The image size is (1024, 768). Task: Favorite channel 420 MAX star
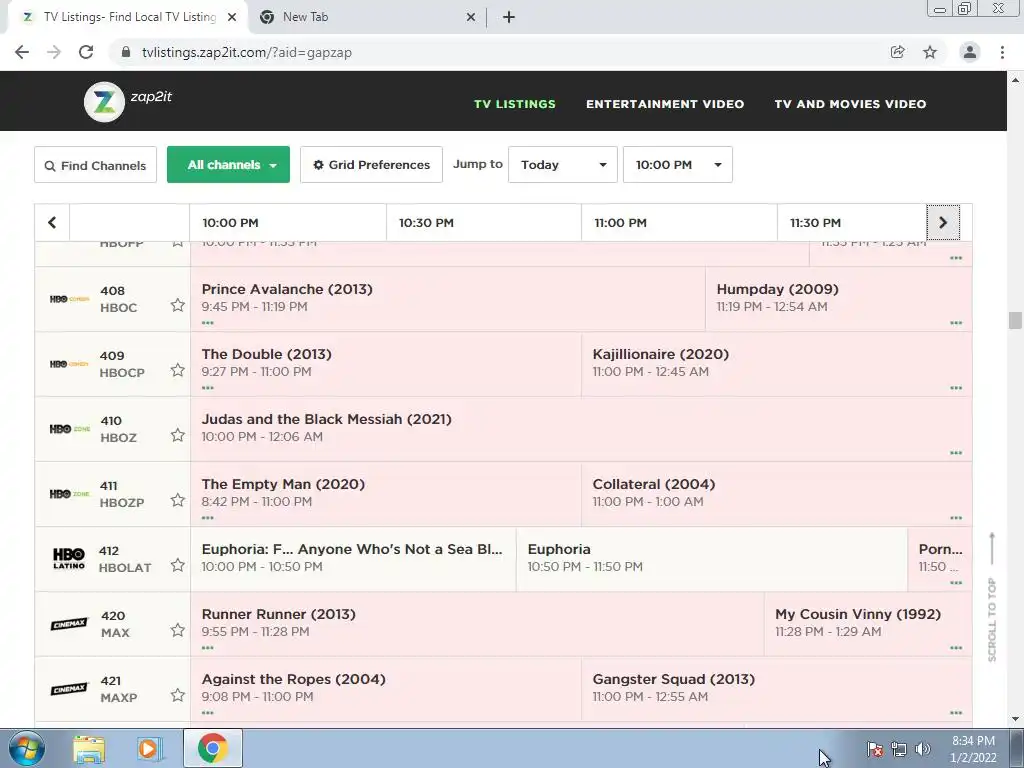point(178,630)
